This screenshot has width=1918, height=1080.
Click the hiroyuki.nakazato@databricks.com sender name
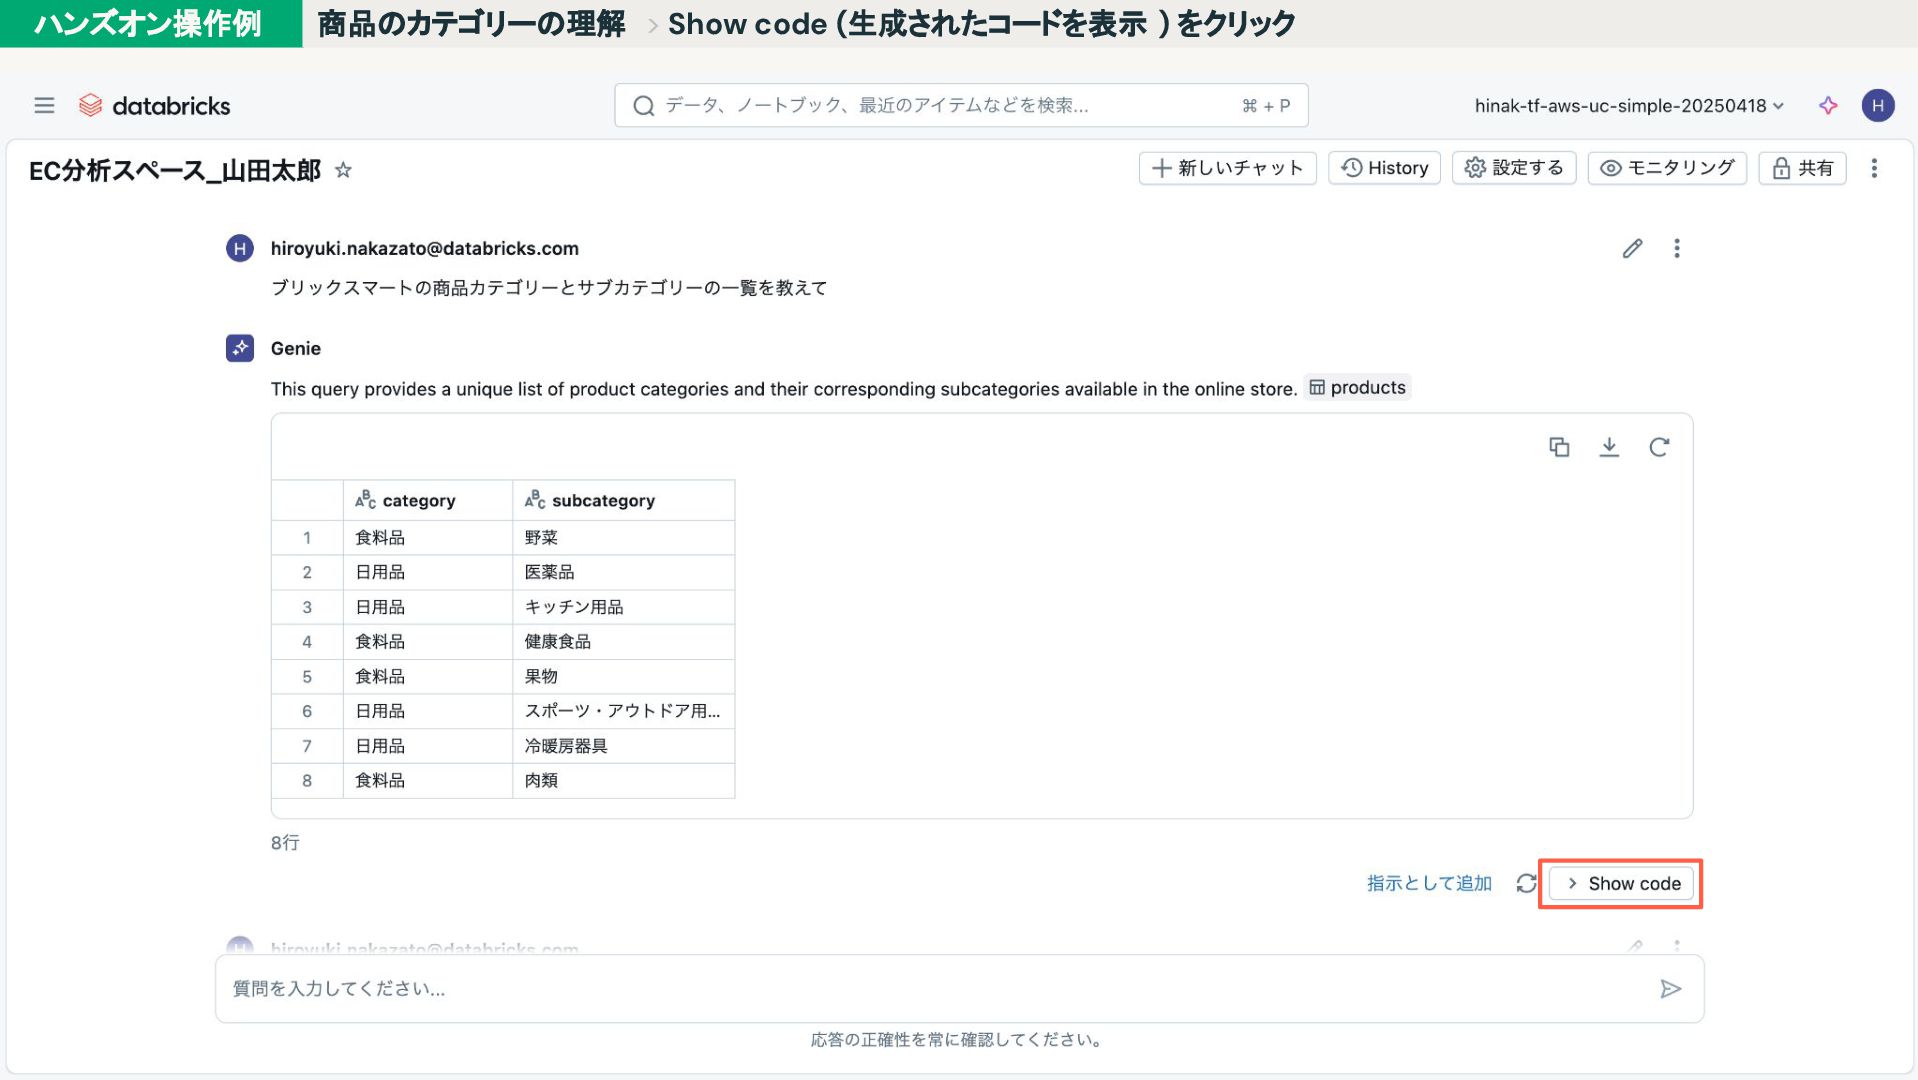(425, 248)
